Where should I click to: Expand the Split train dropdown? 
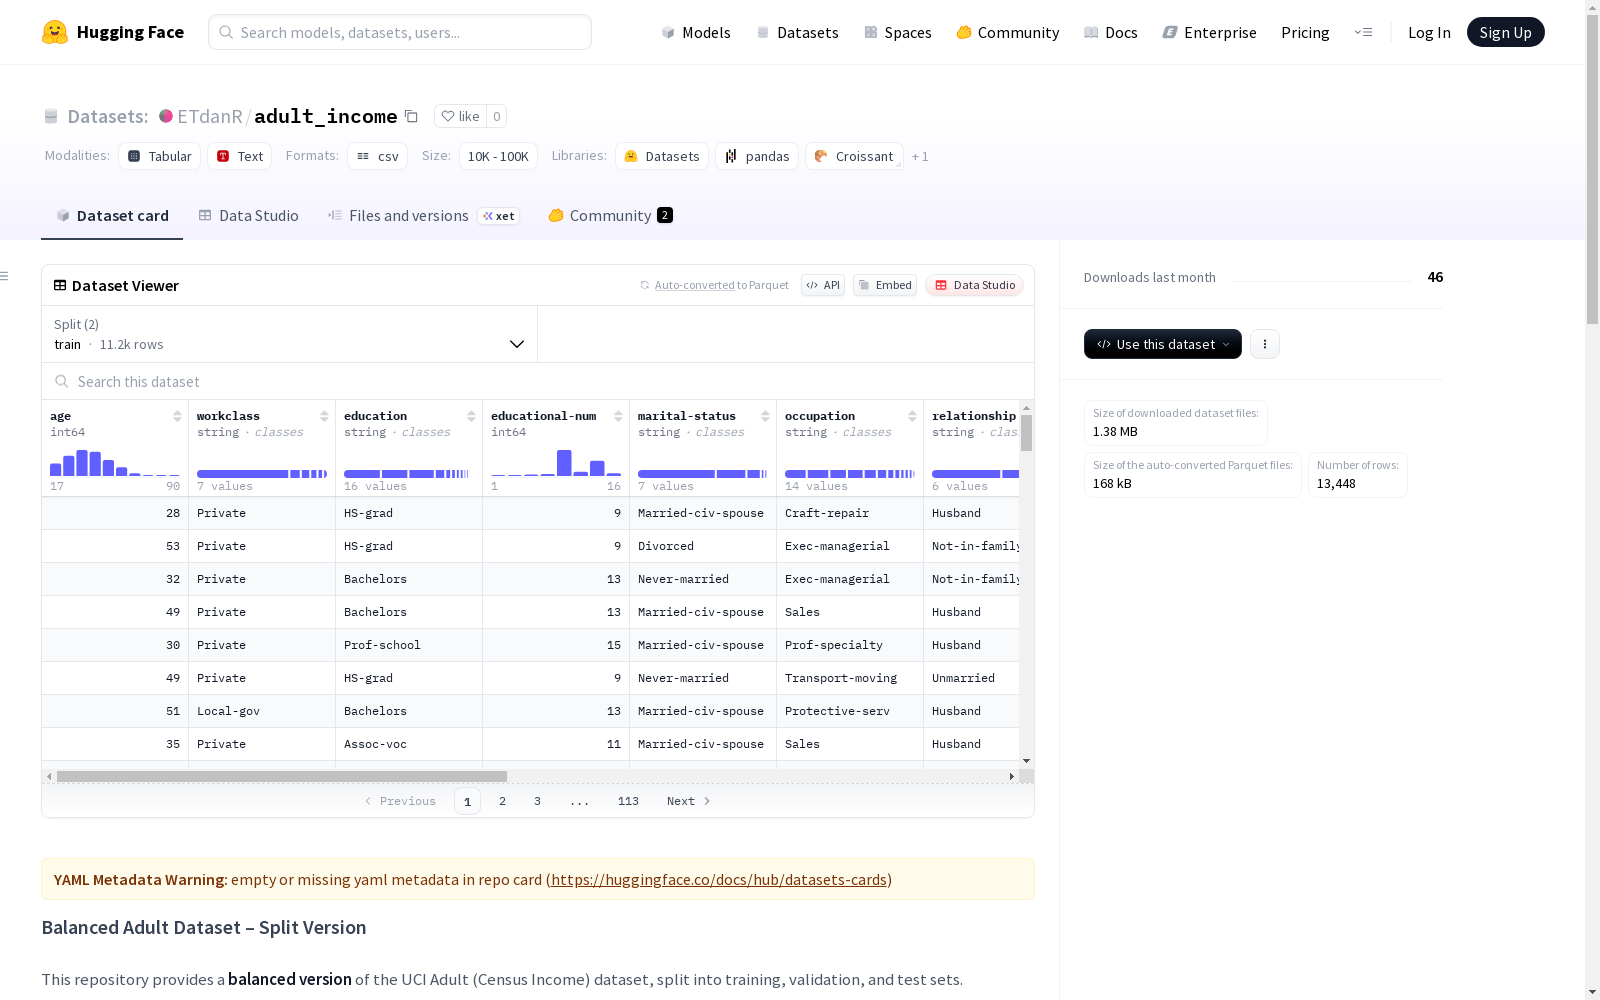point(290,334)
